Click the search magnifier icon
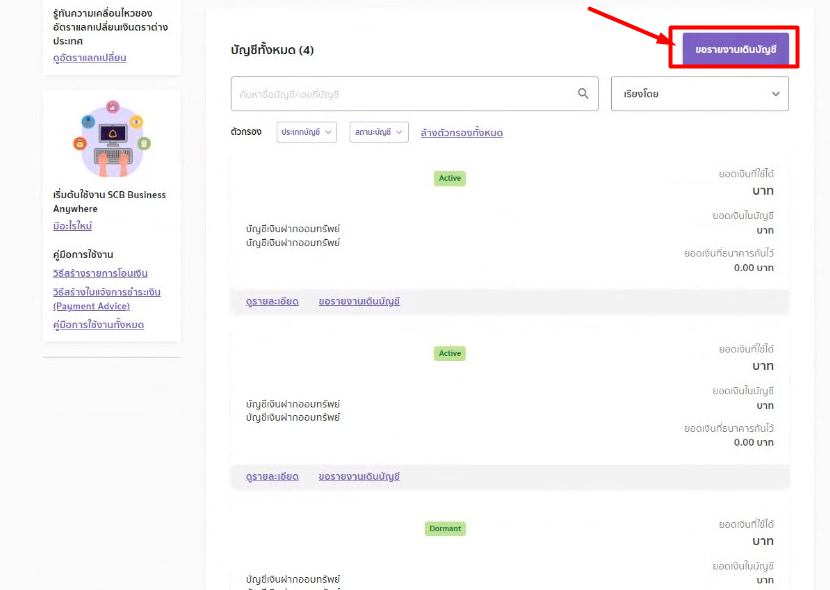 coord(583,94)
